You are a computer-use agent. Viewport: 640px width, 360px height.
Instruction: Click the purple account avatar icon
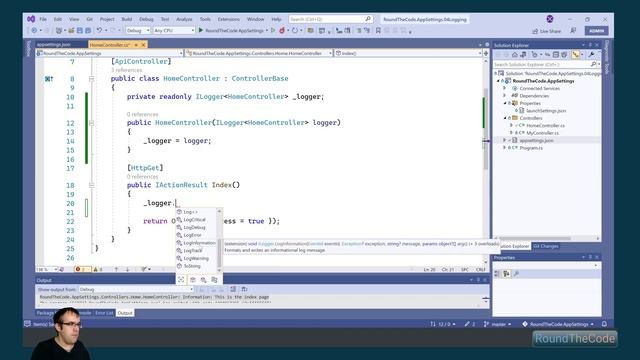[x=550, y=19]
